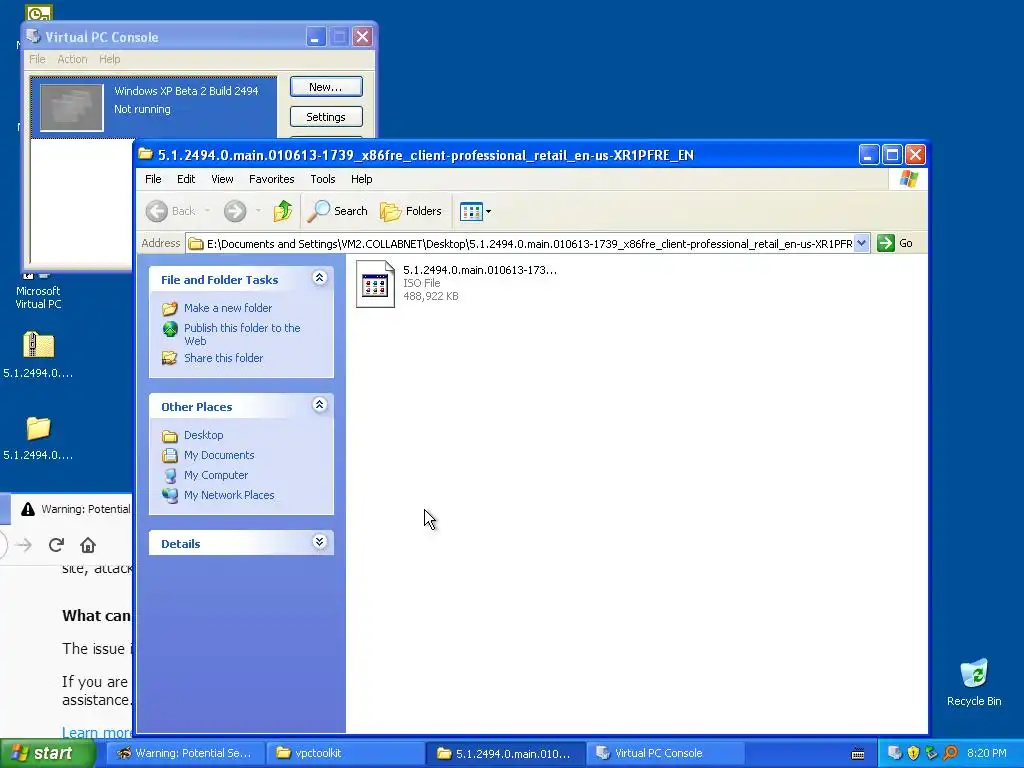Open Back history dropdown arrow
The width and height of the screenshot is (1024, 768).
[207, 211]
